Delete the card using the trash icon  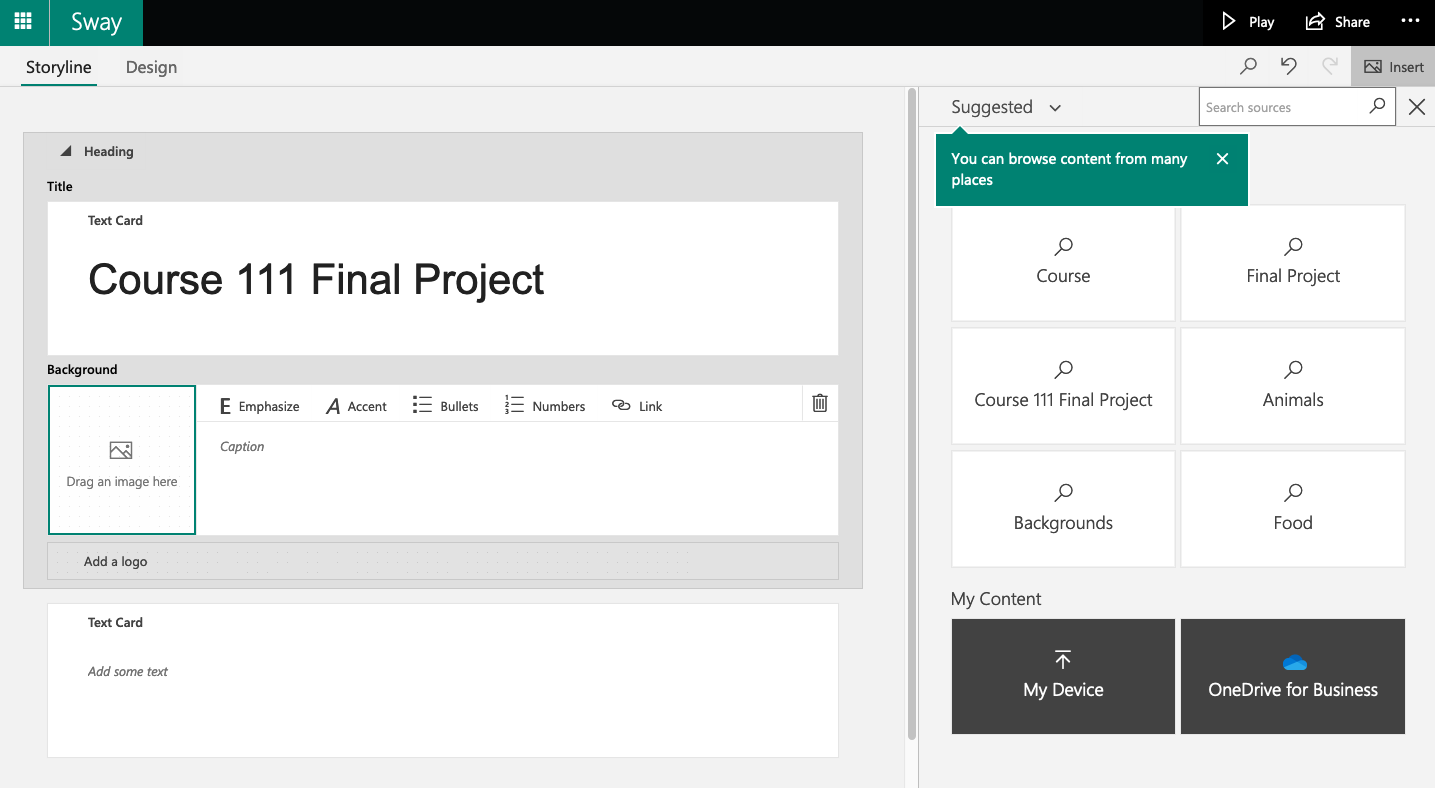tap(819, 402)
